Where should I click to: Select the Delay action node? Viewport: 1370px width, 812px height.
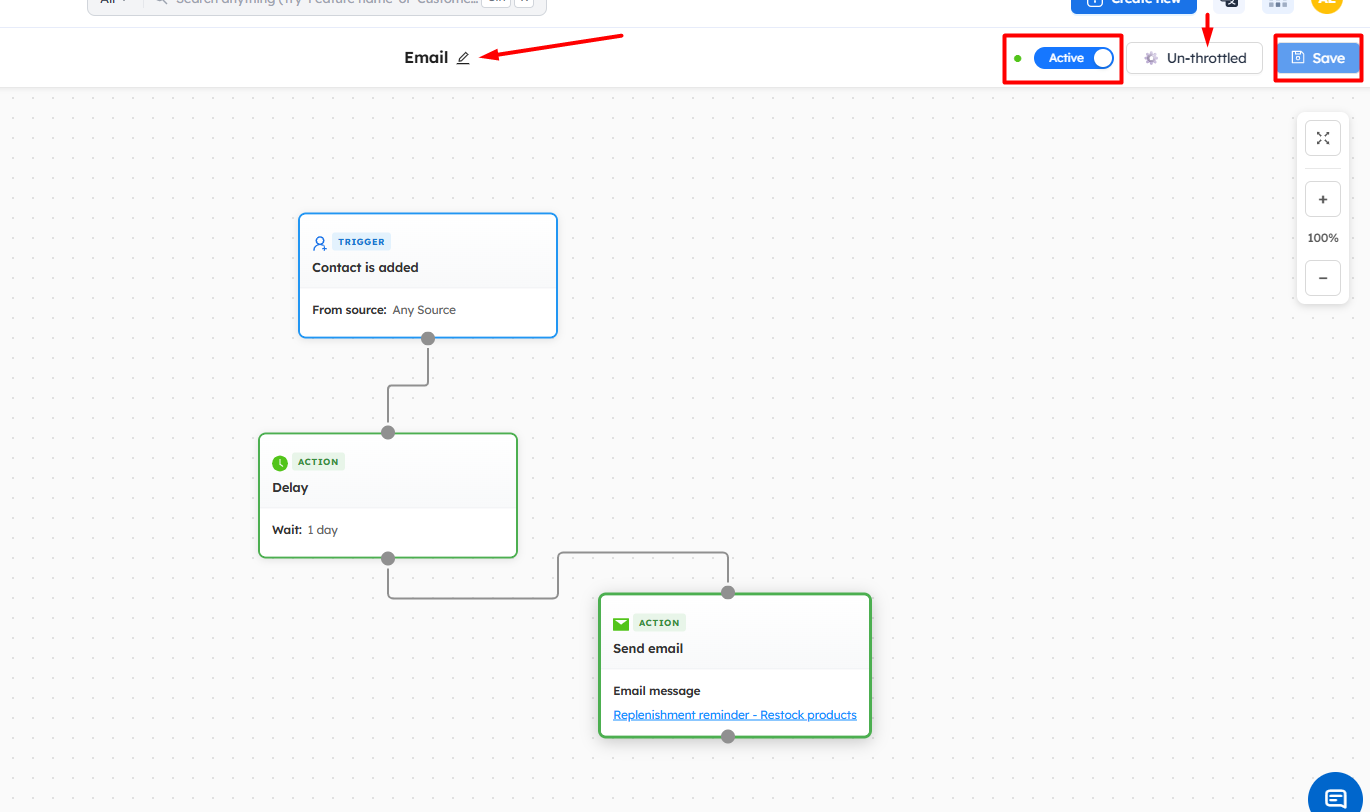tap(387, 488)
